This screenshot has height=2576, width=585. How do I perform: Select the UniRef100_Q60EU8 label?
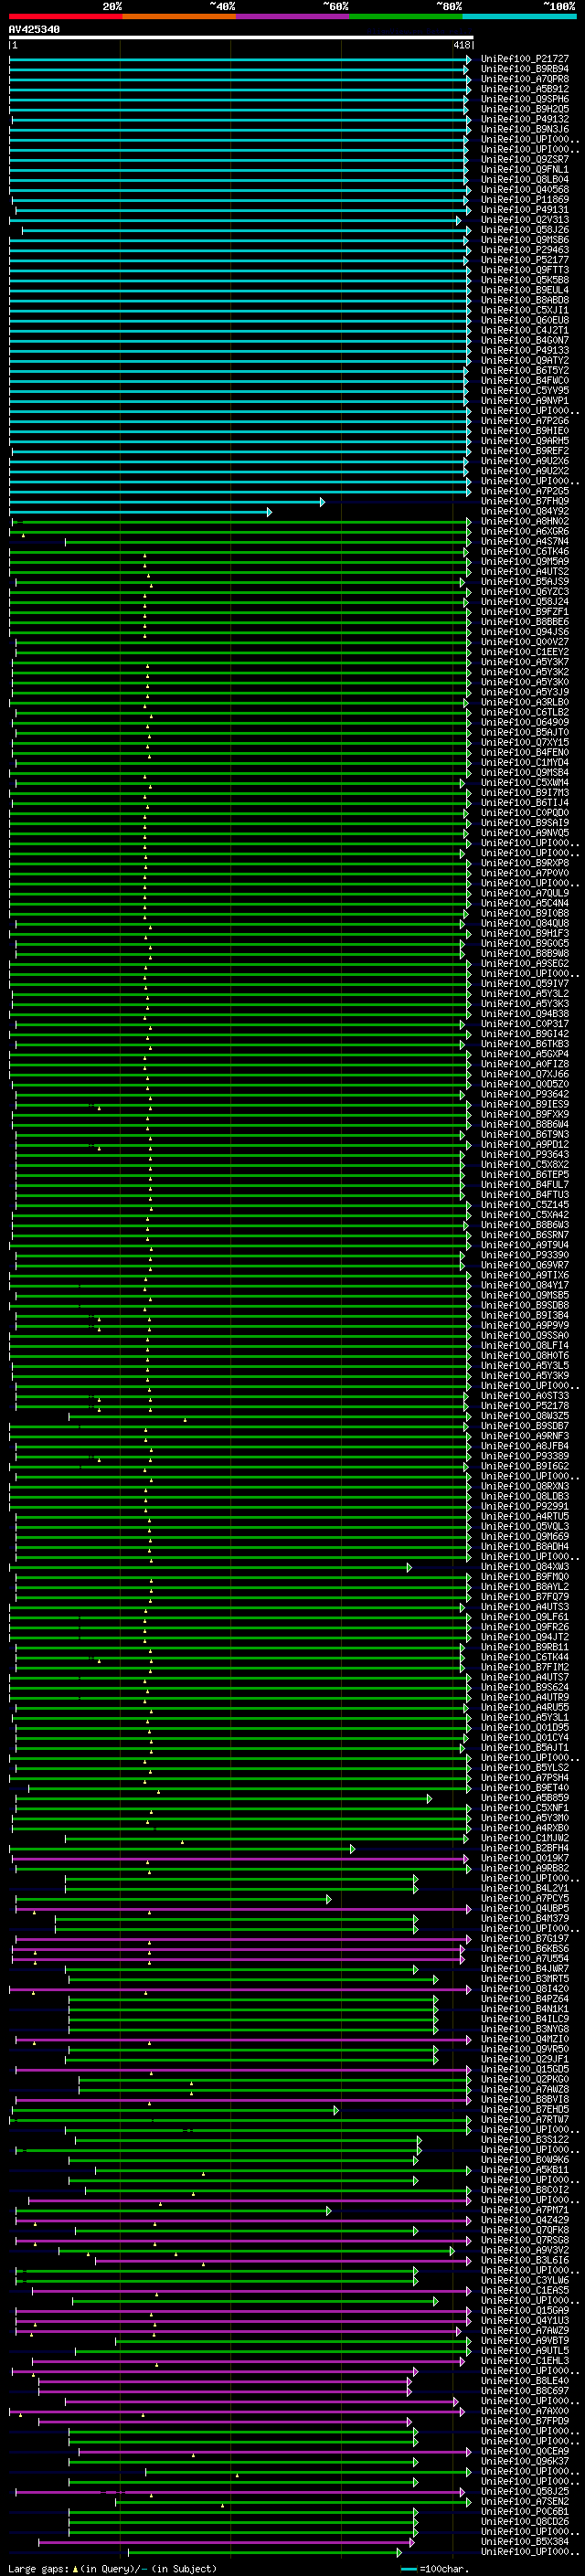pos(524,320)
